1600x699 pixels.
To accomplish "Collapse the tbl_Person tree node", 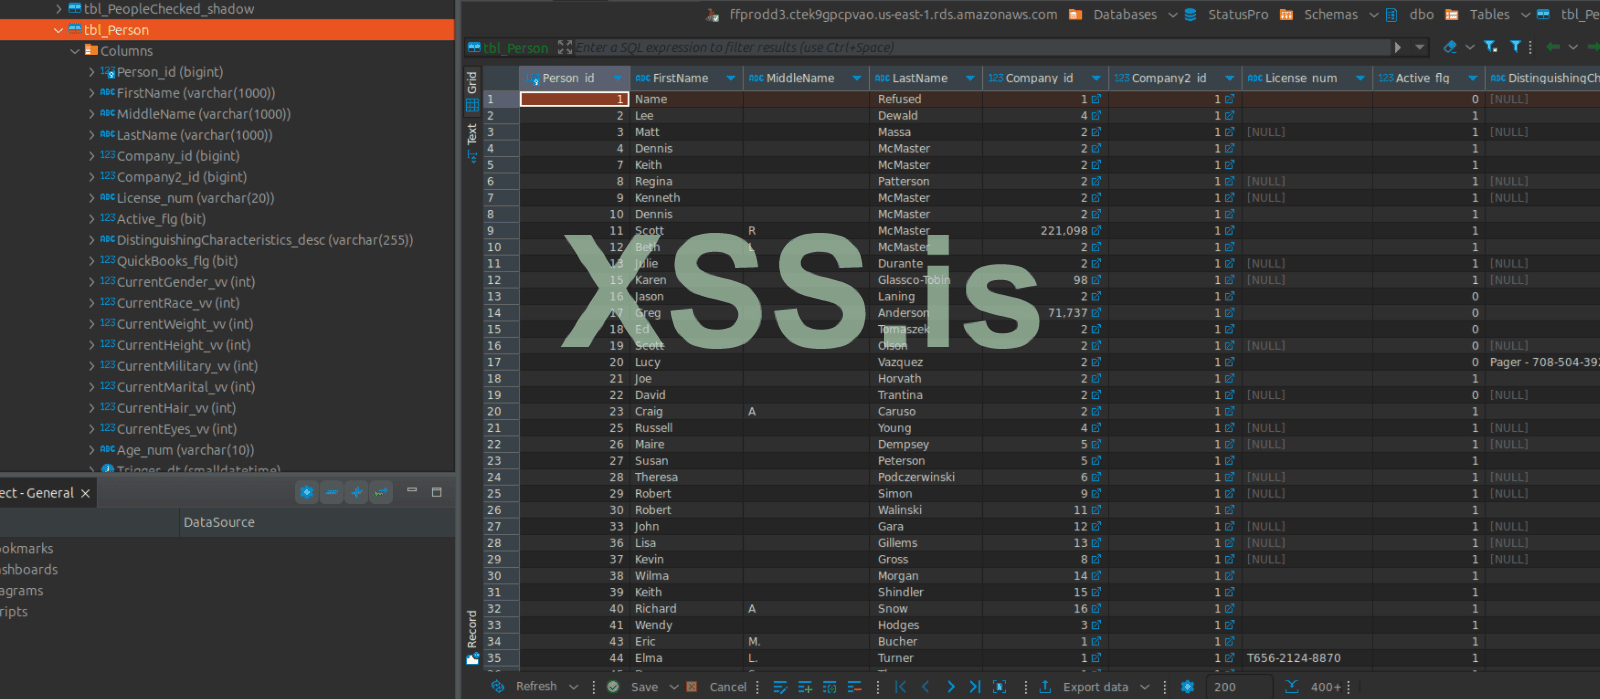I will click(58, 30).
